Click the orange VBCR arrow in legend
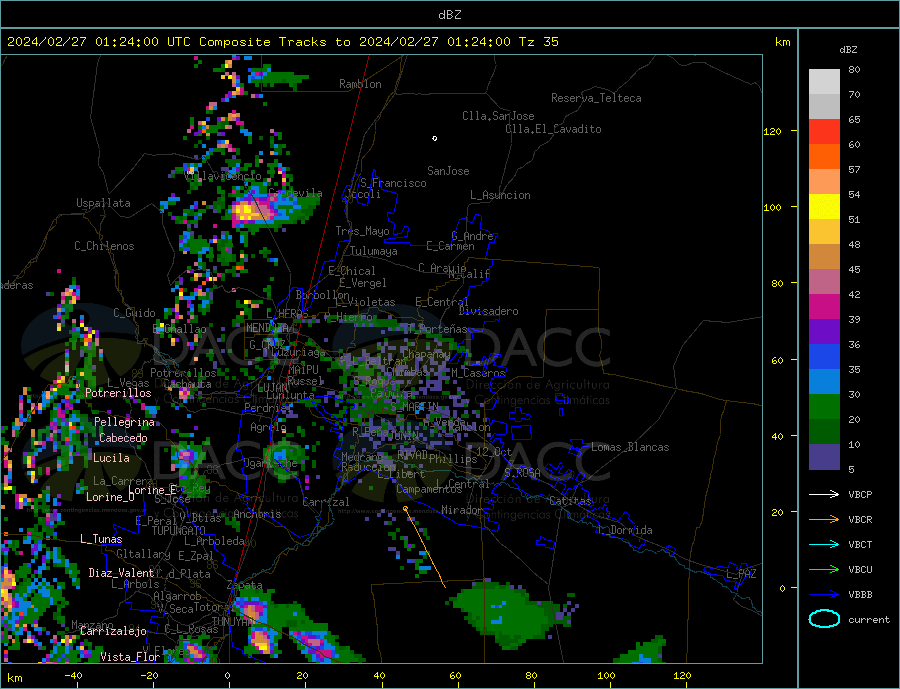The height and width of the screenshot is (689, 900). [x=824, y=520]
